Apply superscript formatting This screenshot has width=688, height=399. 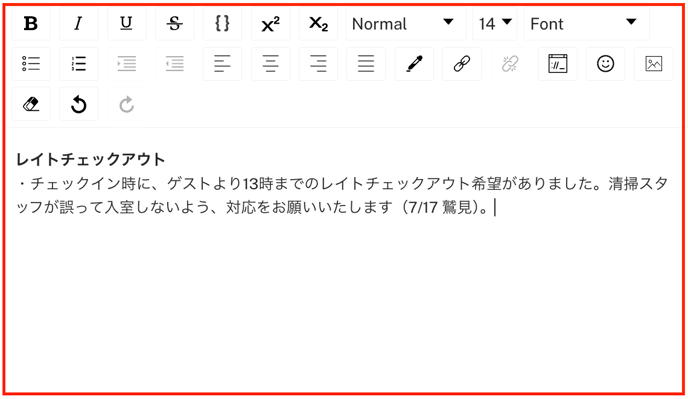270,23
